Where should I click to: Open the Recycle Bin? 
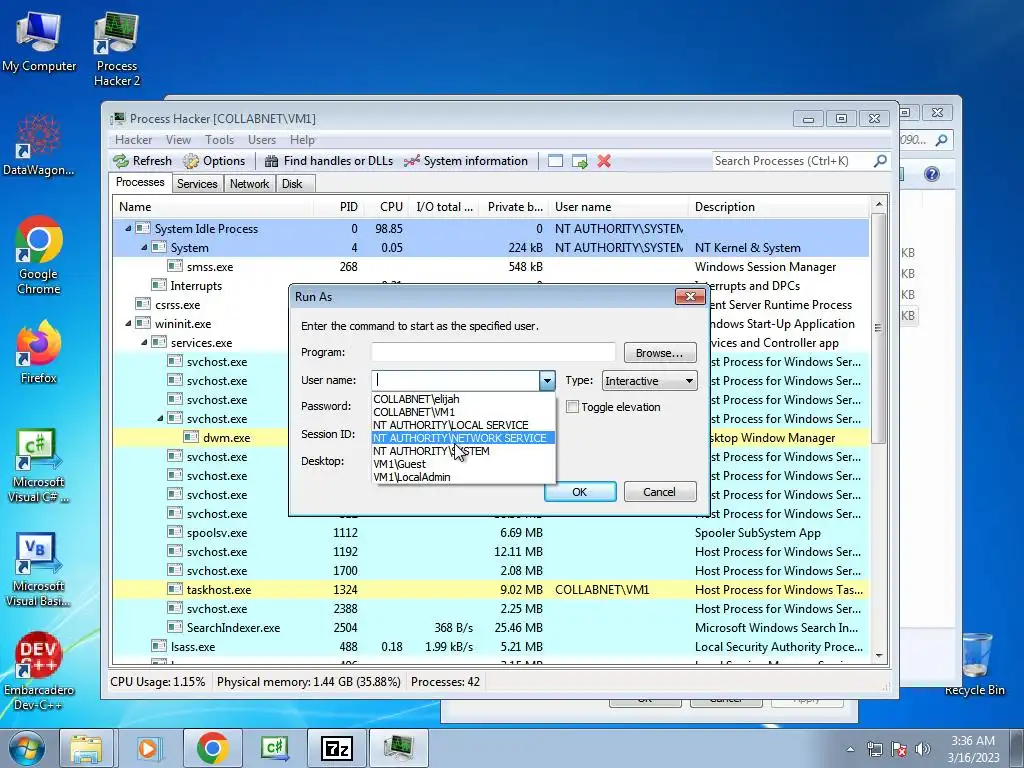975,664
